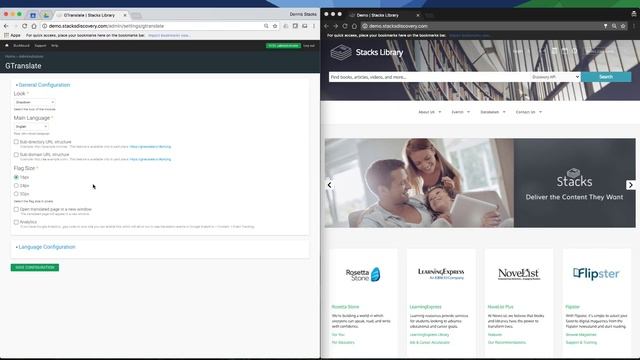The image size is (640, 360).
Task: Click Log out in admin toolbar
Action: coord(309,46)
